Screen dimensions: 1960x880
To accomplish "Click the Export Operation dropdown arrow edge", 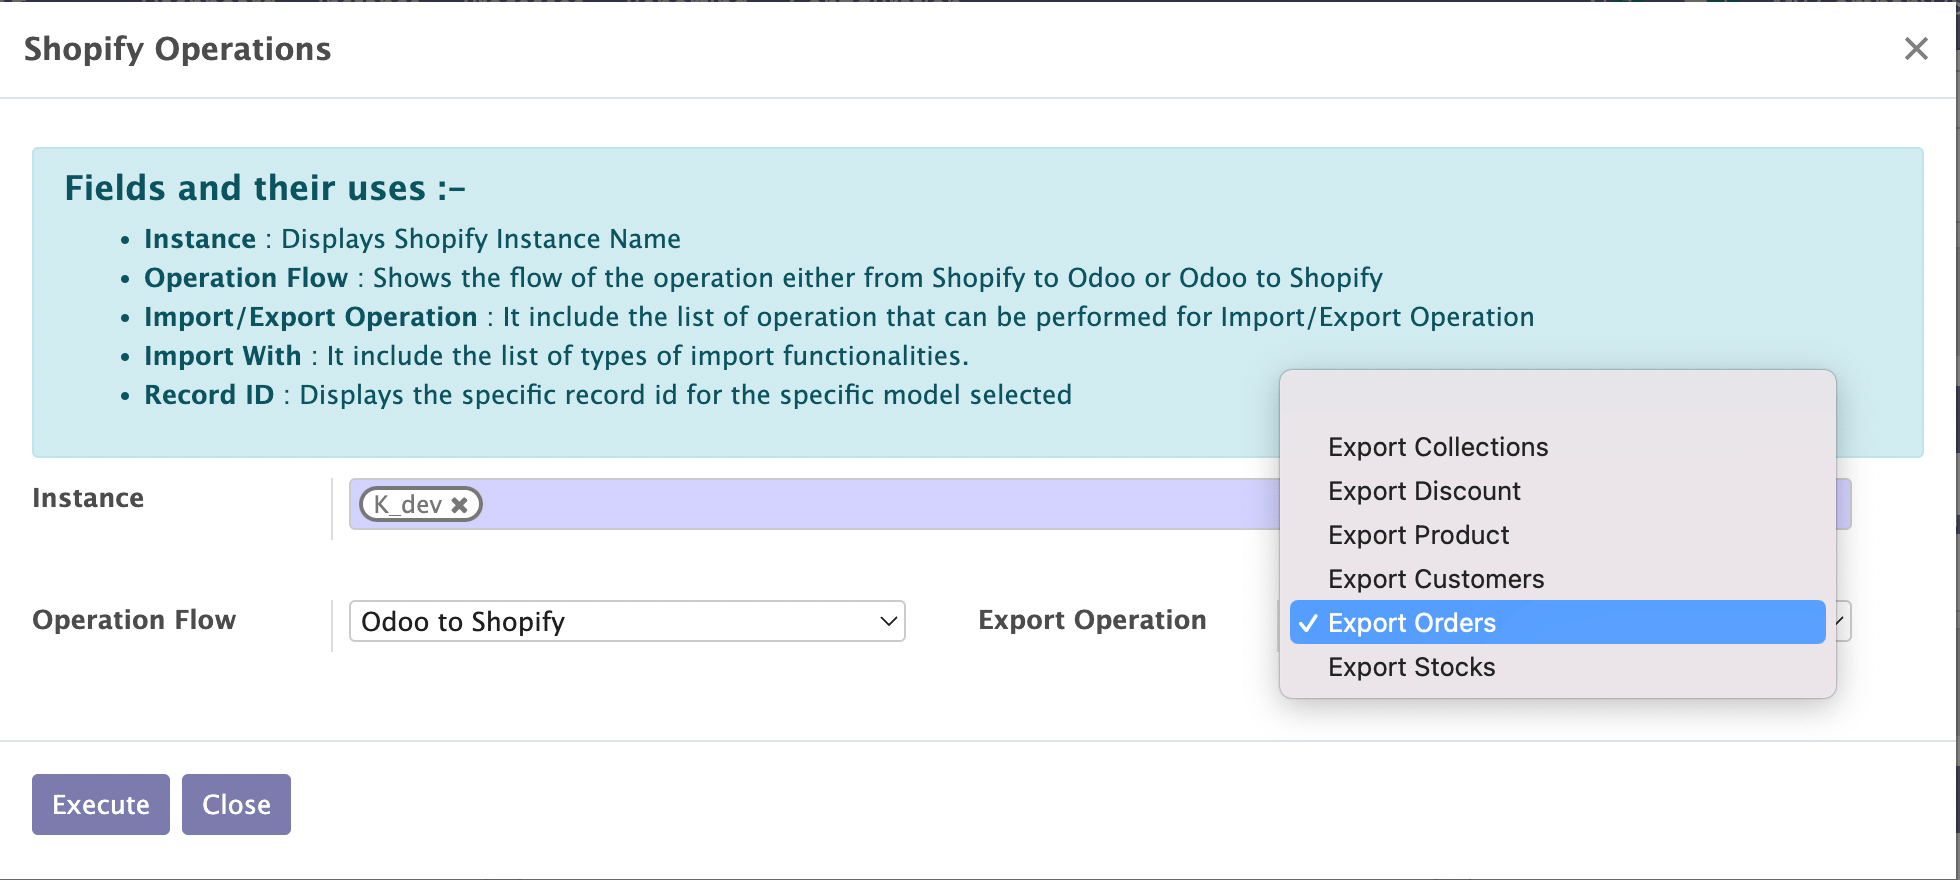I will 1840,621.
